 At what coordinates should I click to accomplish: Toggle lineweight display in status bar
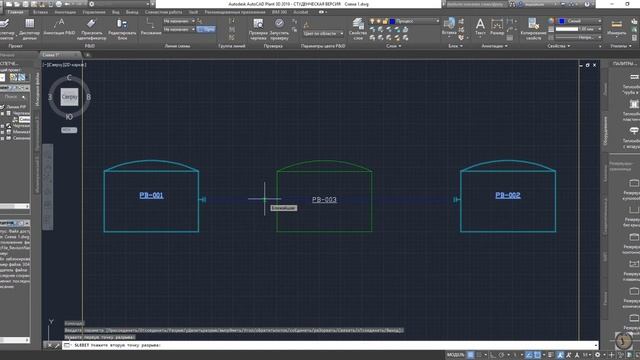point(551,355)
